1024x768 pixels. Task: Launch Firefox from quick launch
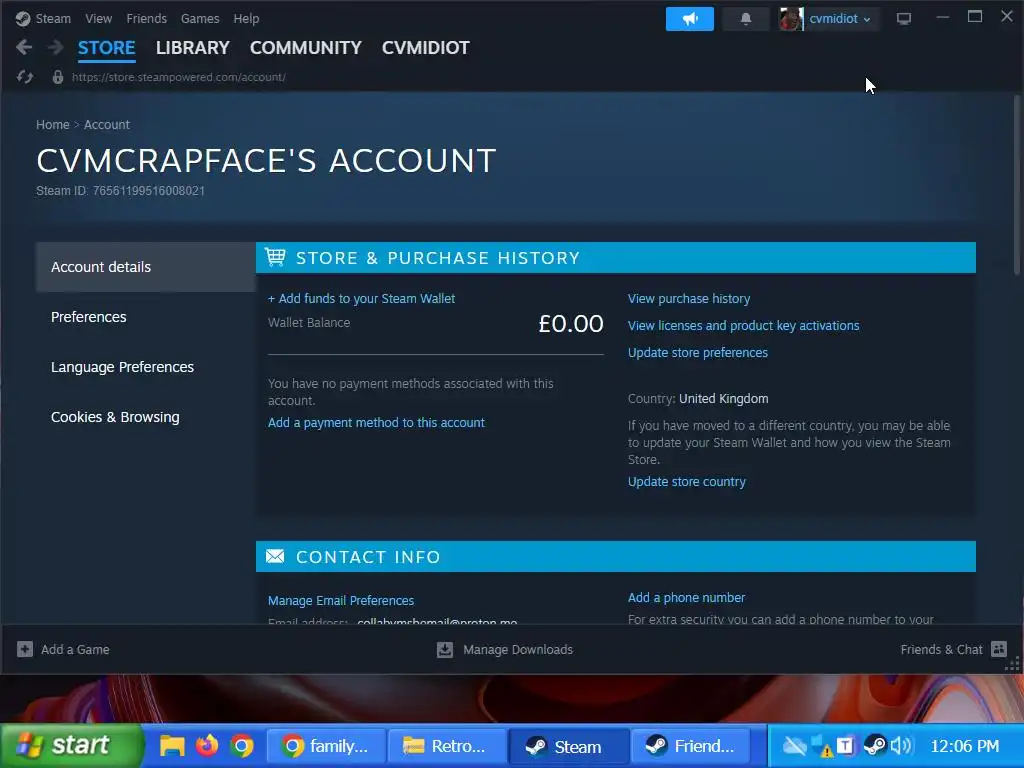pos(207,745)
